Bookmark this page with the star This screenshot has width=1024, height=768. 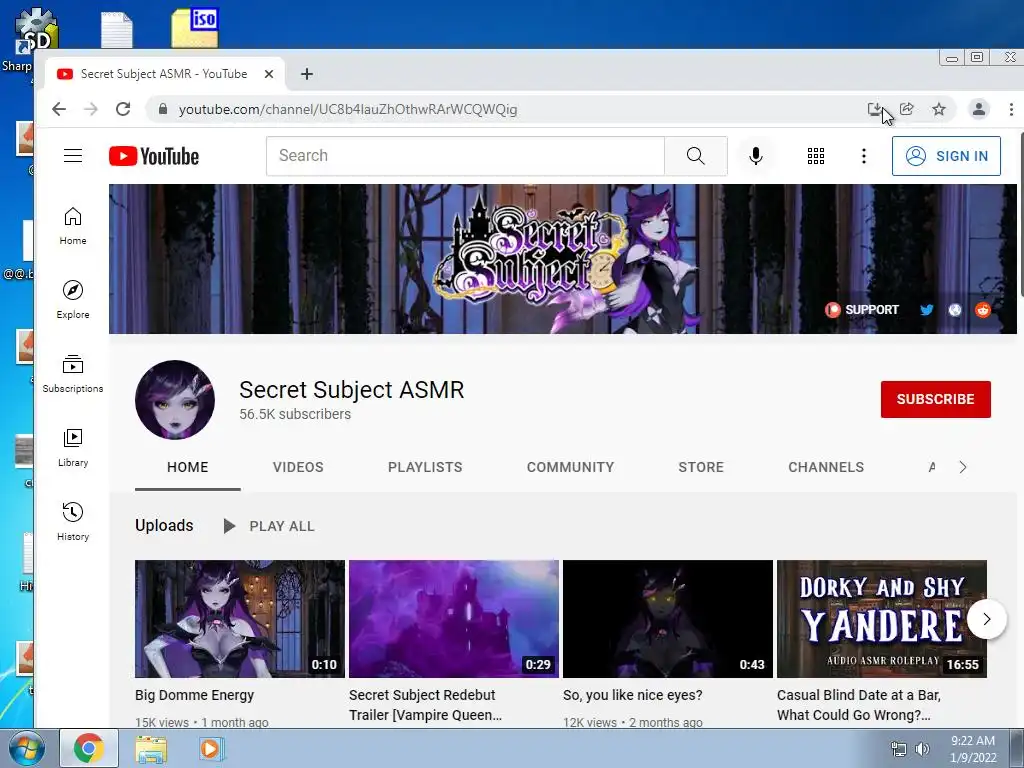(938, 109)
